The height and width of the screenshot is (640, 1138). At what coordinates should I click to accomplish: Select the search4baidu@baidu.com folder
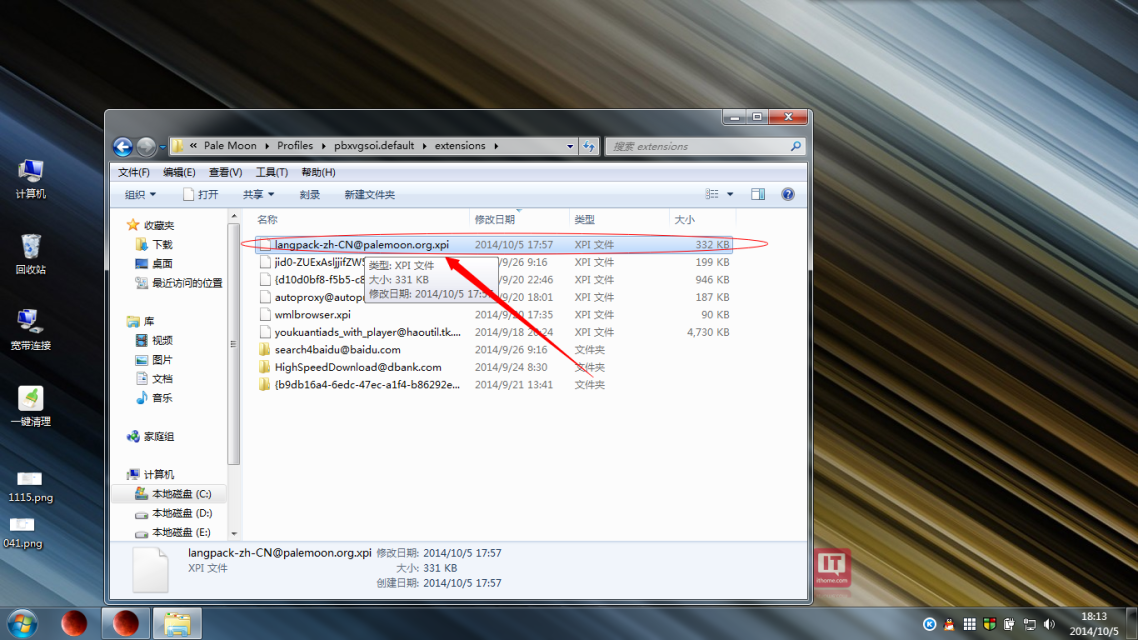(494, 350)
